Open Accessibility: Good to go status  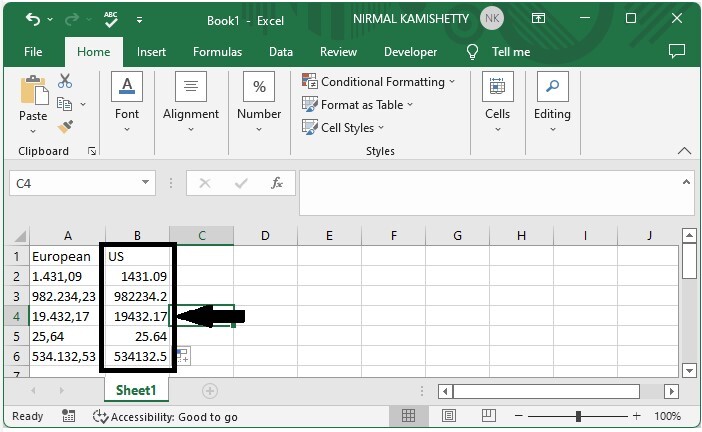tap(165, 417)
